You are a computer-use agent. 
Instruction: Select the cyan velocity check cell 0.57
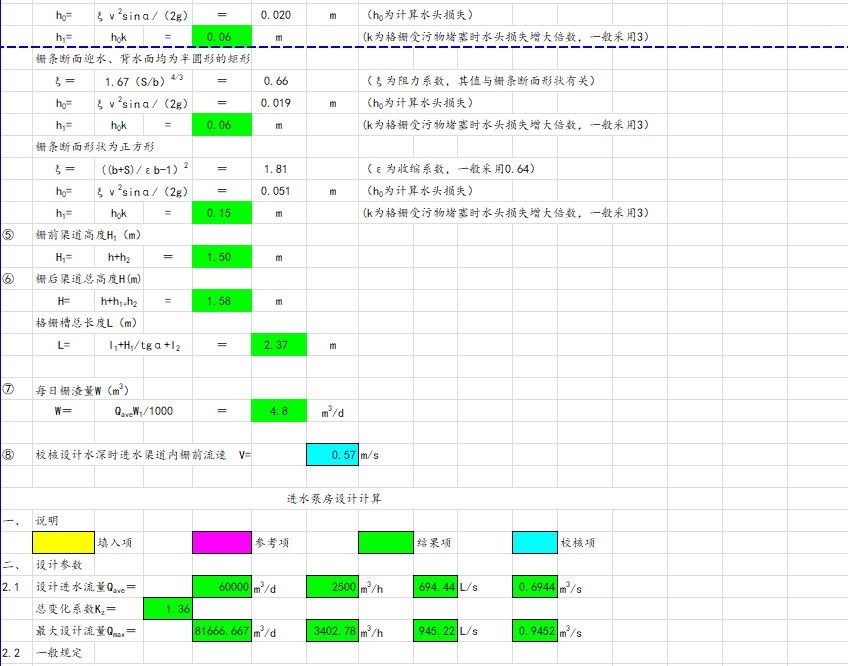pyautogui.click(x=332, y=455)
